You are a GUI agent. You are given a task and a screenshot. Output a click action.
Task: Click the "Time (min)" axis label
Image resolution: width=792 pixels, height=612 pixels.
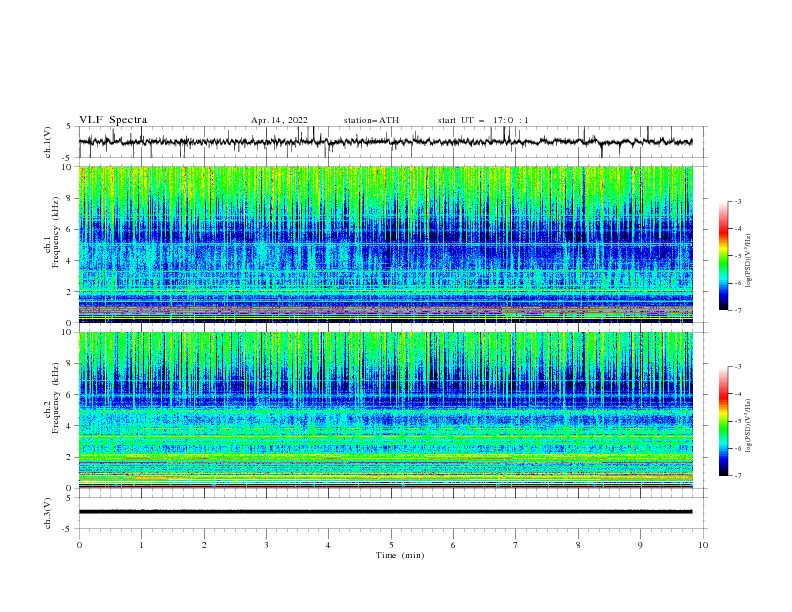coord(400,555)
